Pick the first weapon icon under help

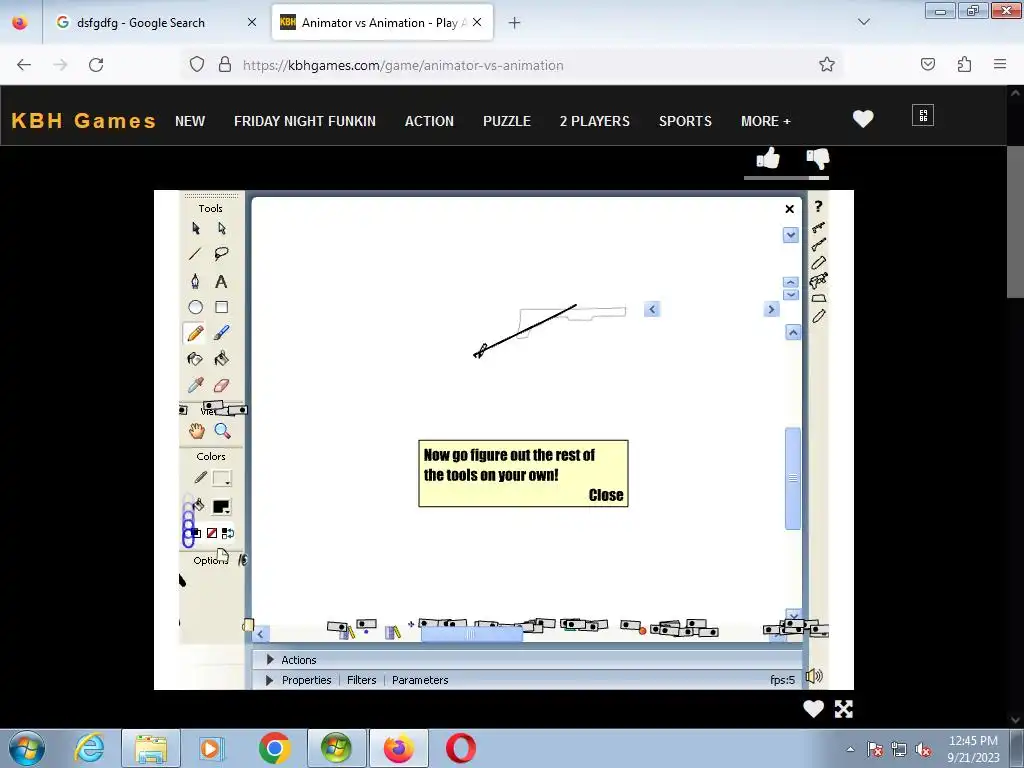[x=818, y=227]
